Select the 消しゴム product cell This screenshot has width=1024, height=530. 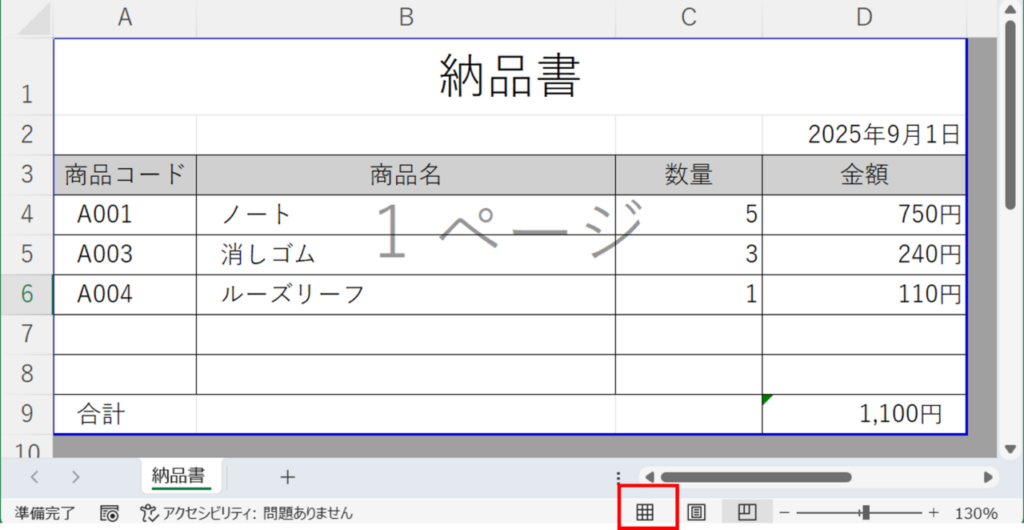(x=406, y=255)
